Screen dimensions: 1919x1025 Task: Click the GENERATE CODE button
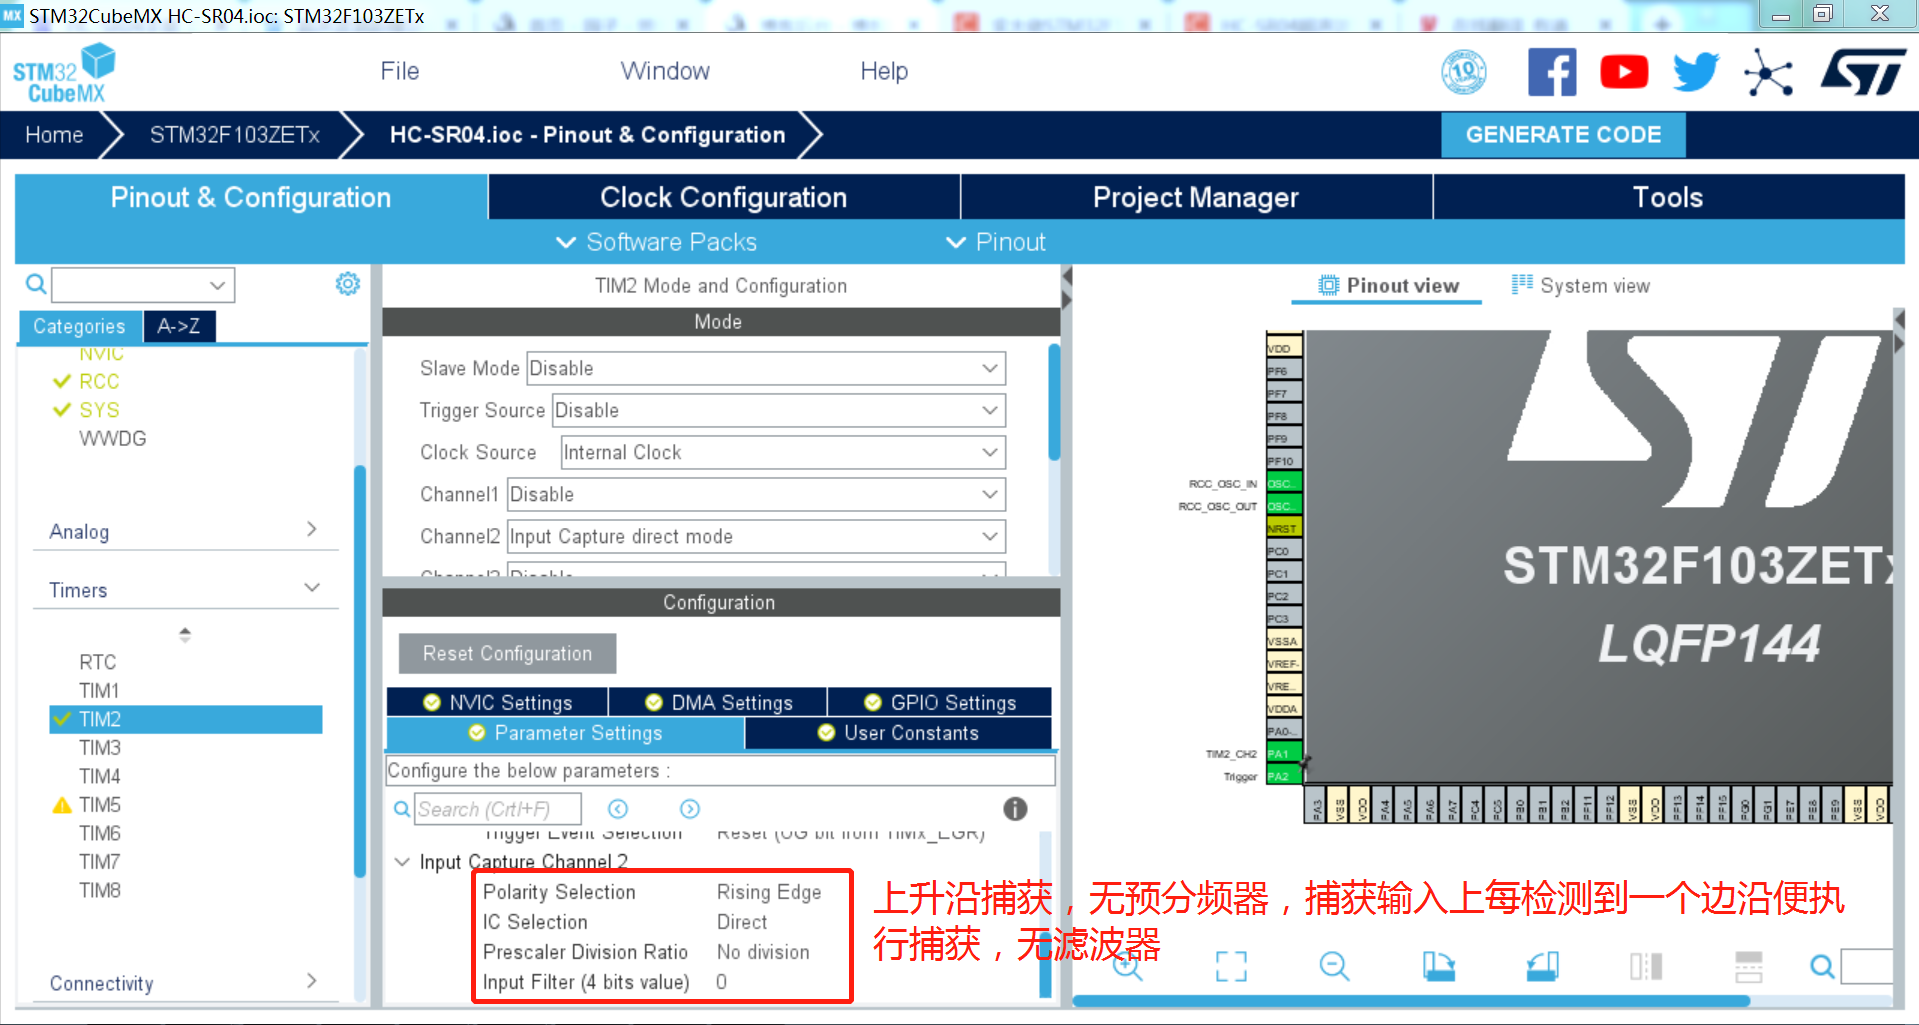1563,135
